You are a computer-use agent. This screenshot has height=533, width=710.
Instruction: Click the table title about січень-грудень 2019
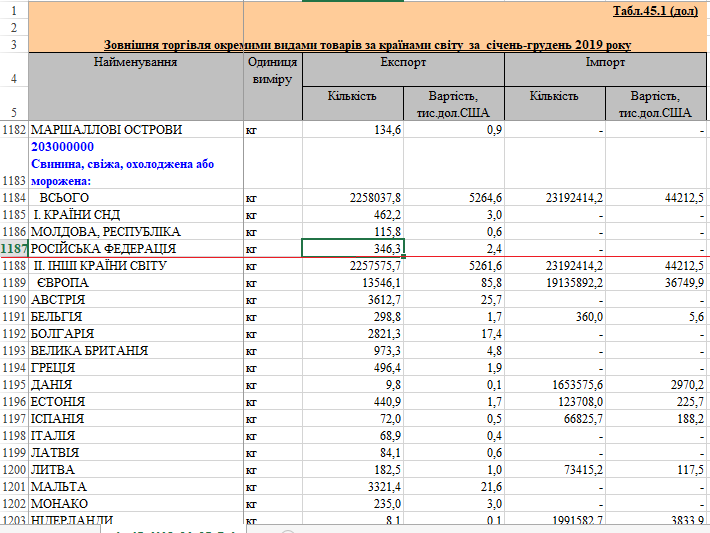(367, 45)
